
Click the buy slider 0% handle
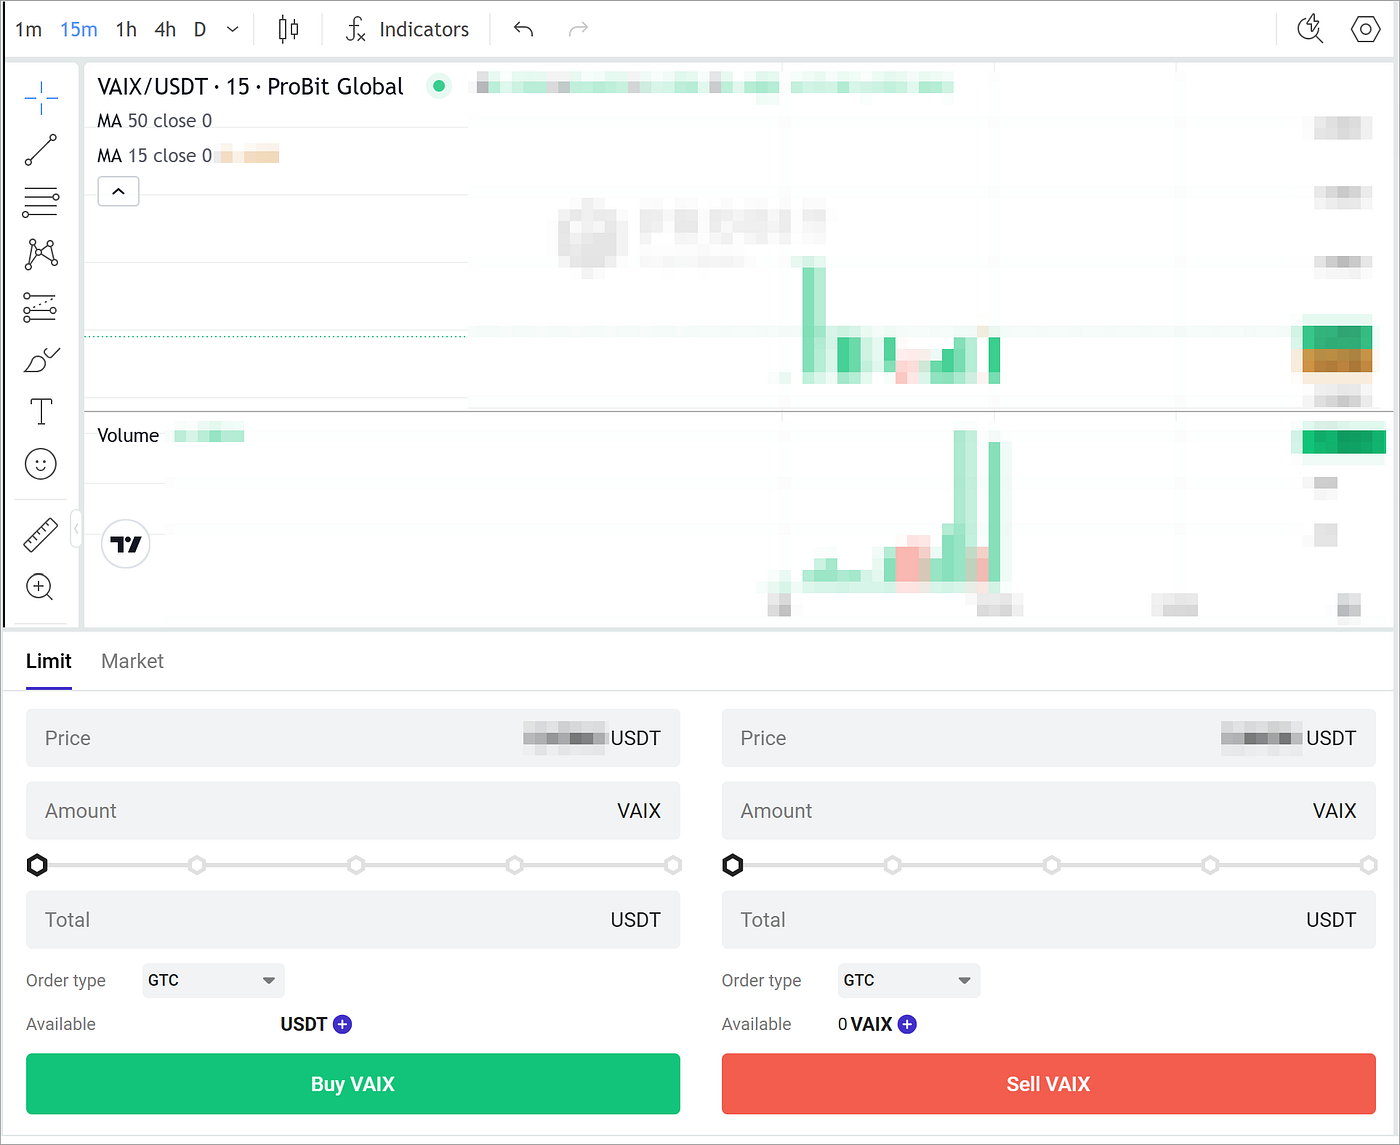point(37,864)
